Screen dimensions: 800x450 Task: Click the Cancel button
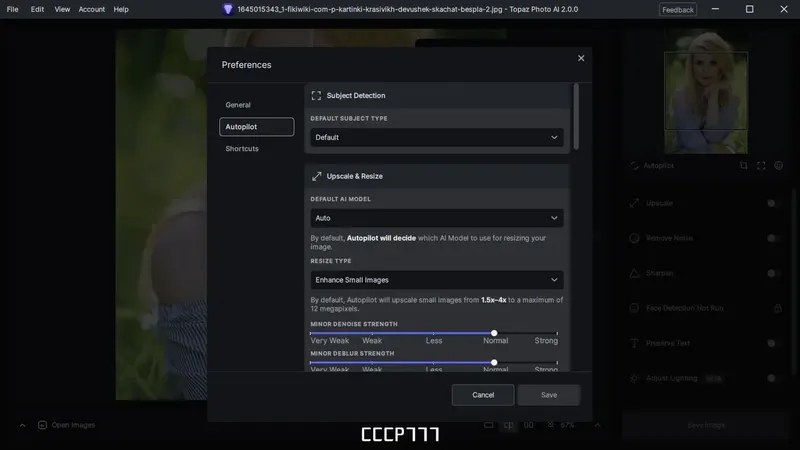(x=483, y=395)
